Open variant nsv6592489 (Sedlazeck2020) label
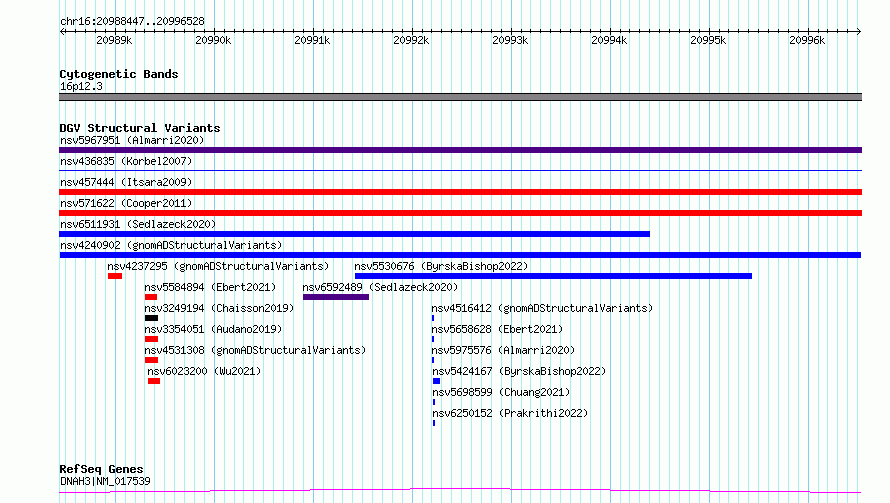 click(x=380, y=287)
